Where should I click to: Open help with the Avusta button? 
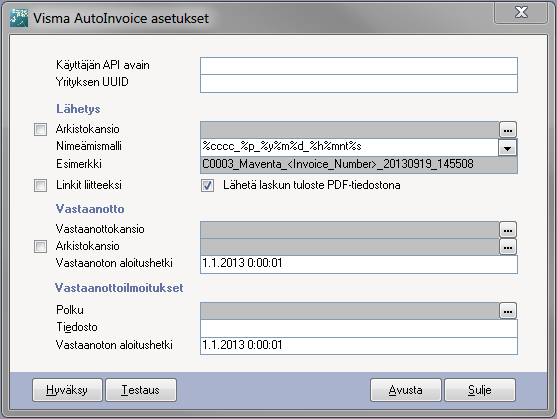(x=406, y=390)
